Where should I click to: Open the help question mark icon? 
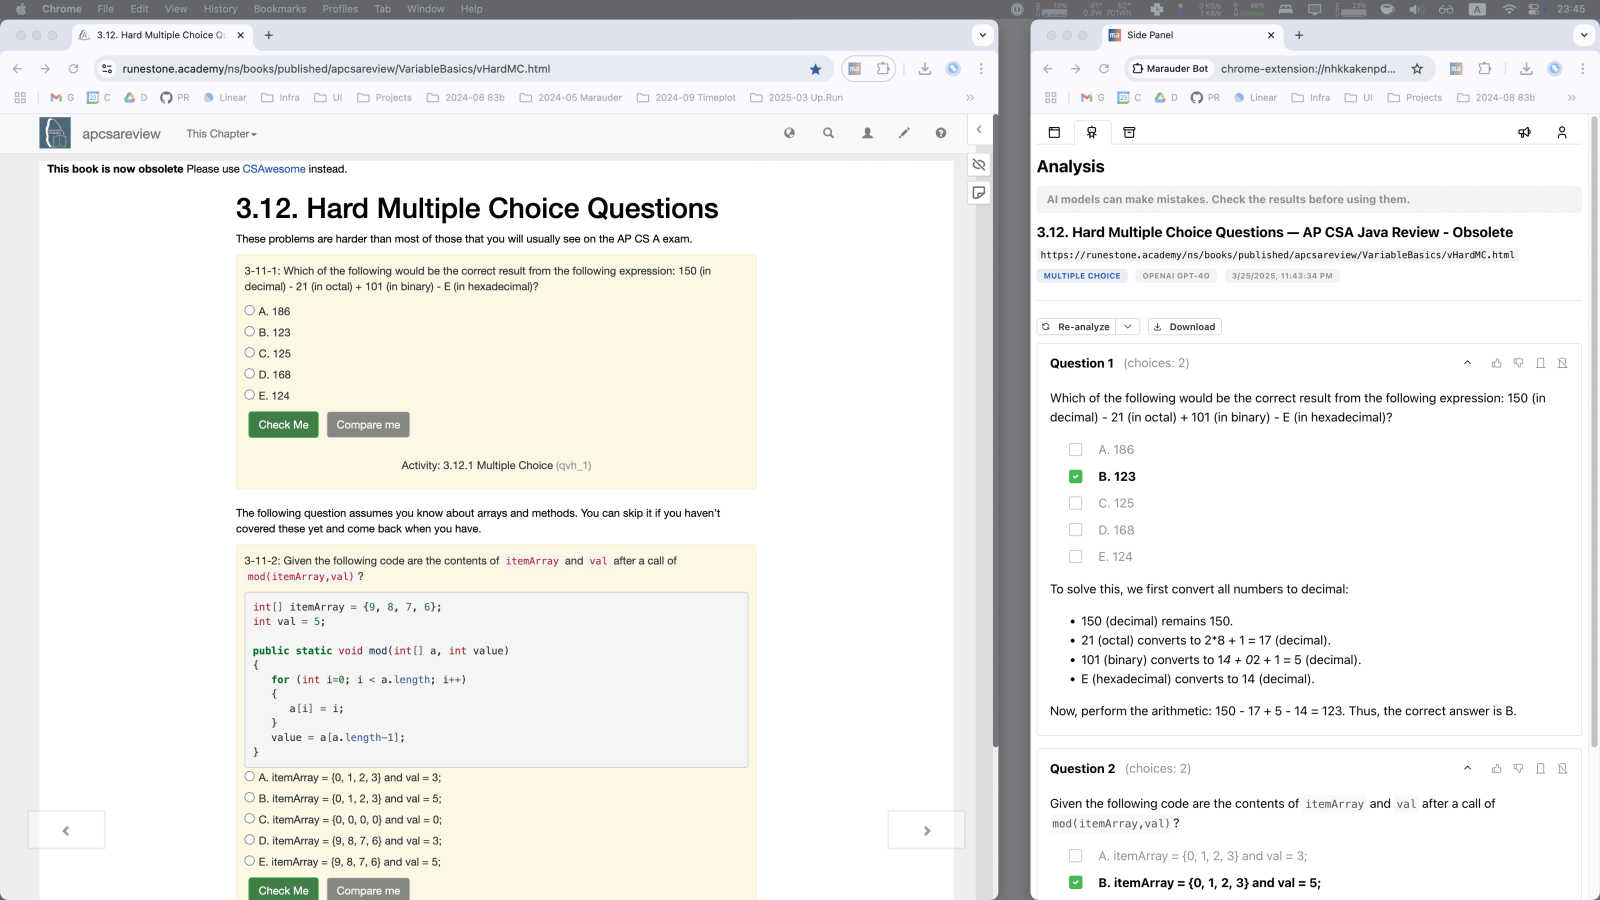(941, 133)
